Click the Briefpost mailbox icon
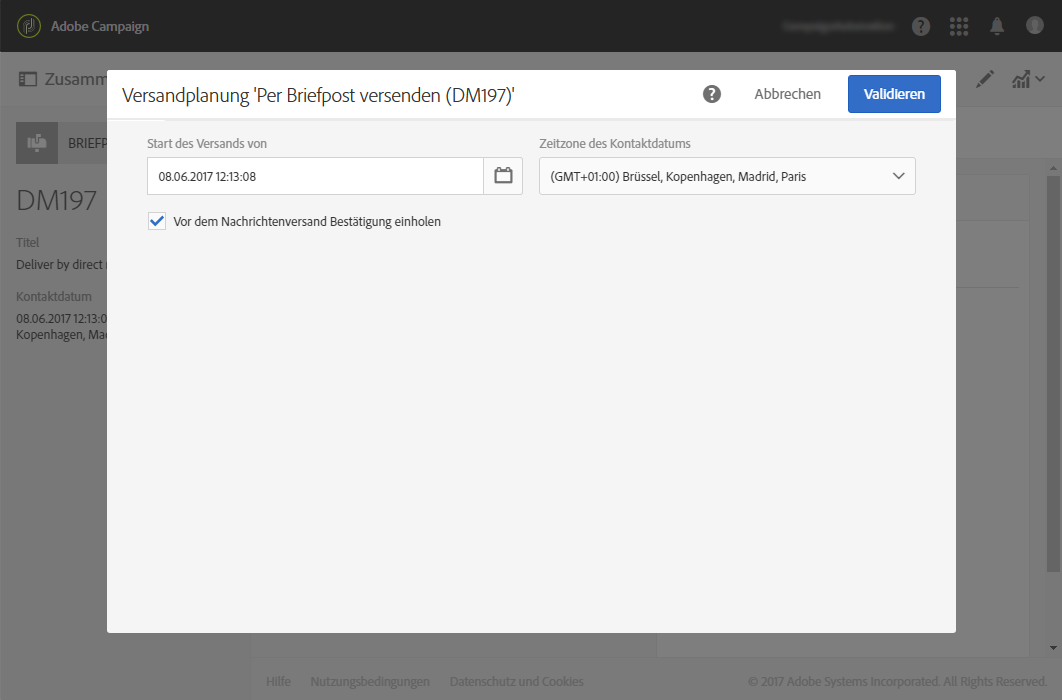This screenshot has height=700, width=1062. click(37, 143)
